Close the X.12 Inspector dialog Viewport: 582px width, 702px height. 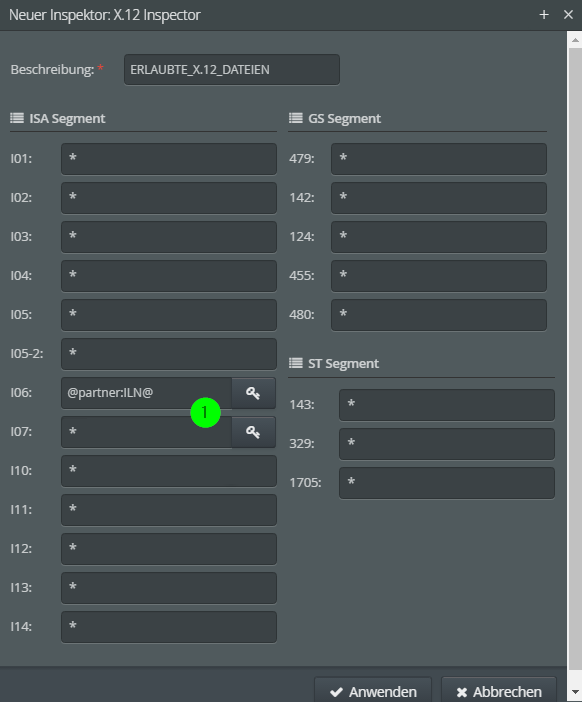coord(569,15)
